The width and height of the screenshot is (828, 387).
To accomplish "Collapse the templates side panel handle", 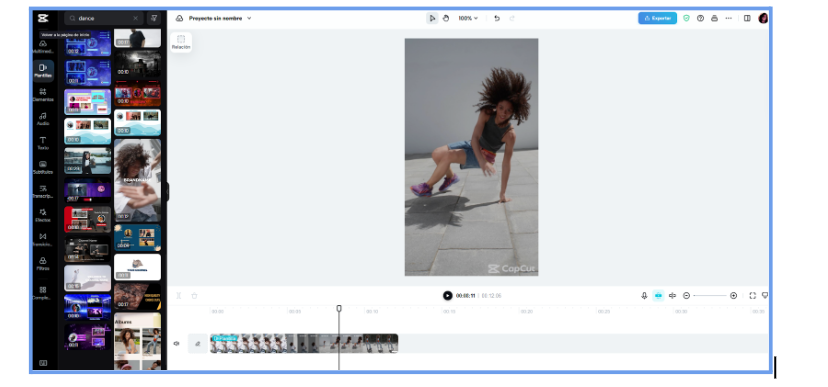I will point(167,192).
